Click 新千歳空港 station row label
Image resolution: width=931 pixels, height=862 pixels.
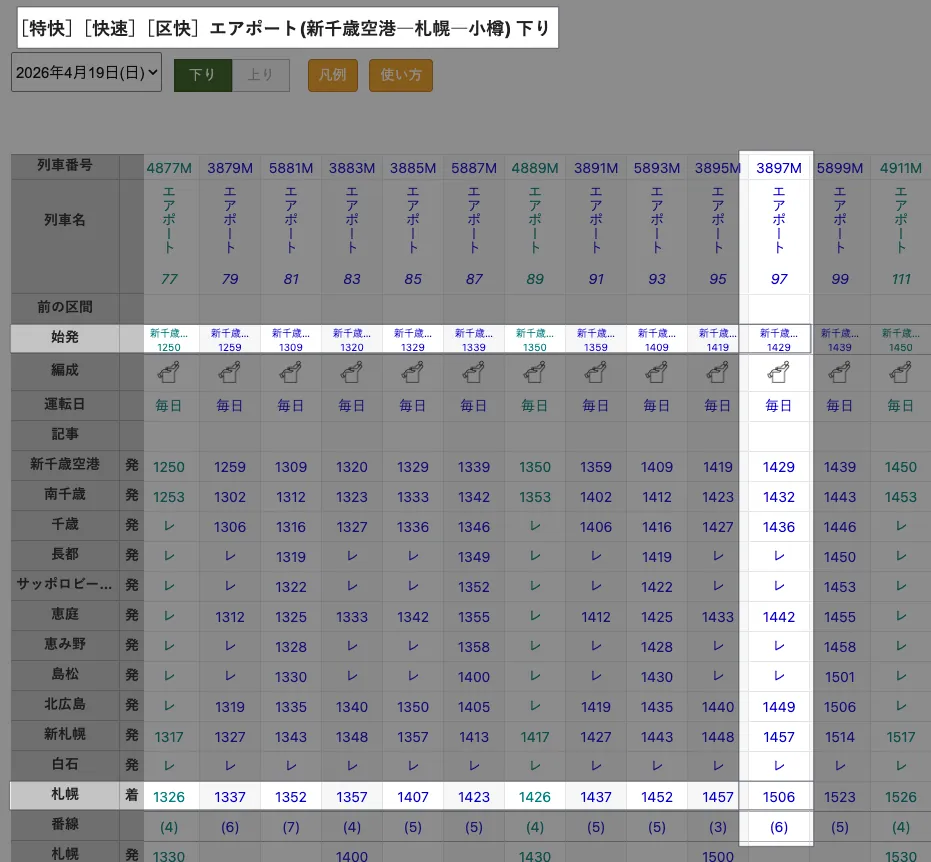[x=65, y=465]
